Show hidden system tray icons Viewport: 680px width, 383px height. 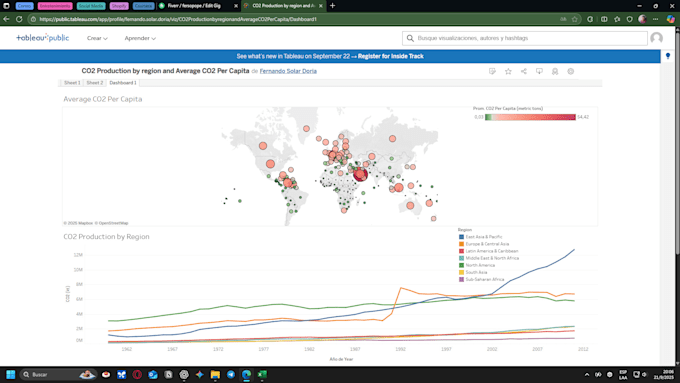tap(587, 374)
